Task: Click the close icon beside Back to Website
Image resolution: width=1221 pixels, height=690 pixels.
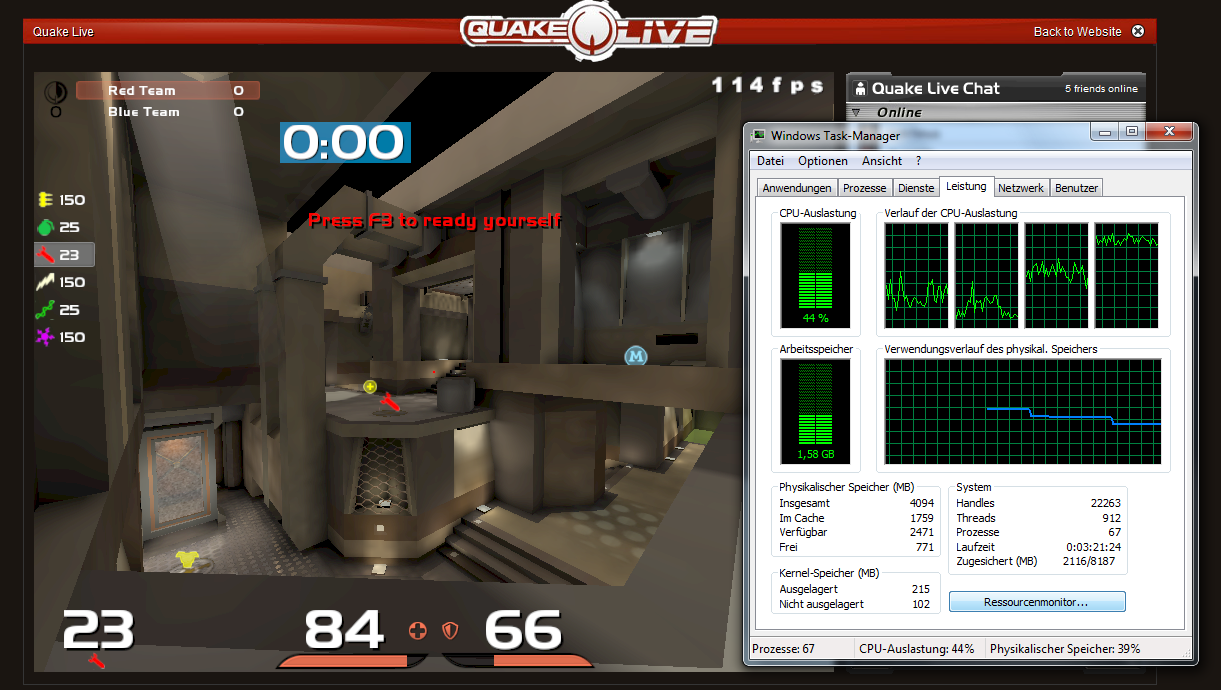Action: tap(1137, 32)
